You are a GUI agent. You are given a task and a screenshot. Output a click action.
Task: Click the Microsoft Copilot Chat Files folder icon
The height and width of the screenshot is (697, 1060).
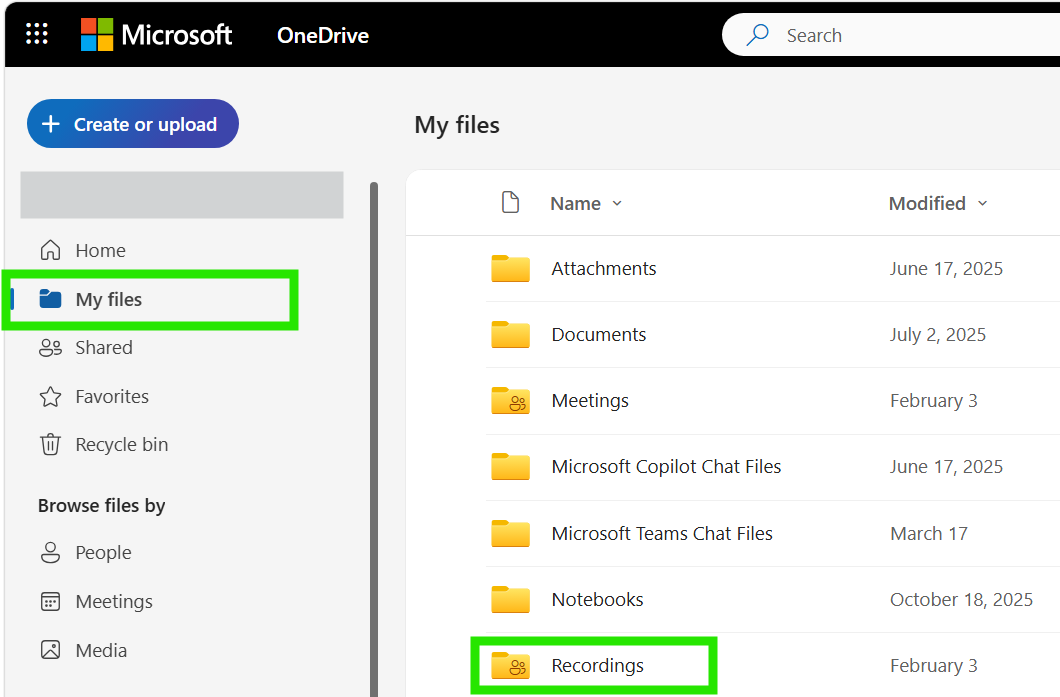pyautogui.click(x=510, y=466)
